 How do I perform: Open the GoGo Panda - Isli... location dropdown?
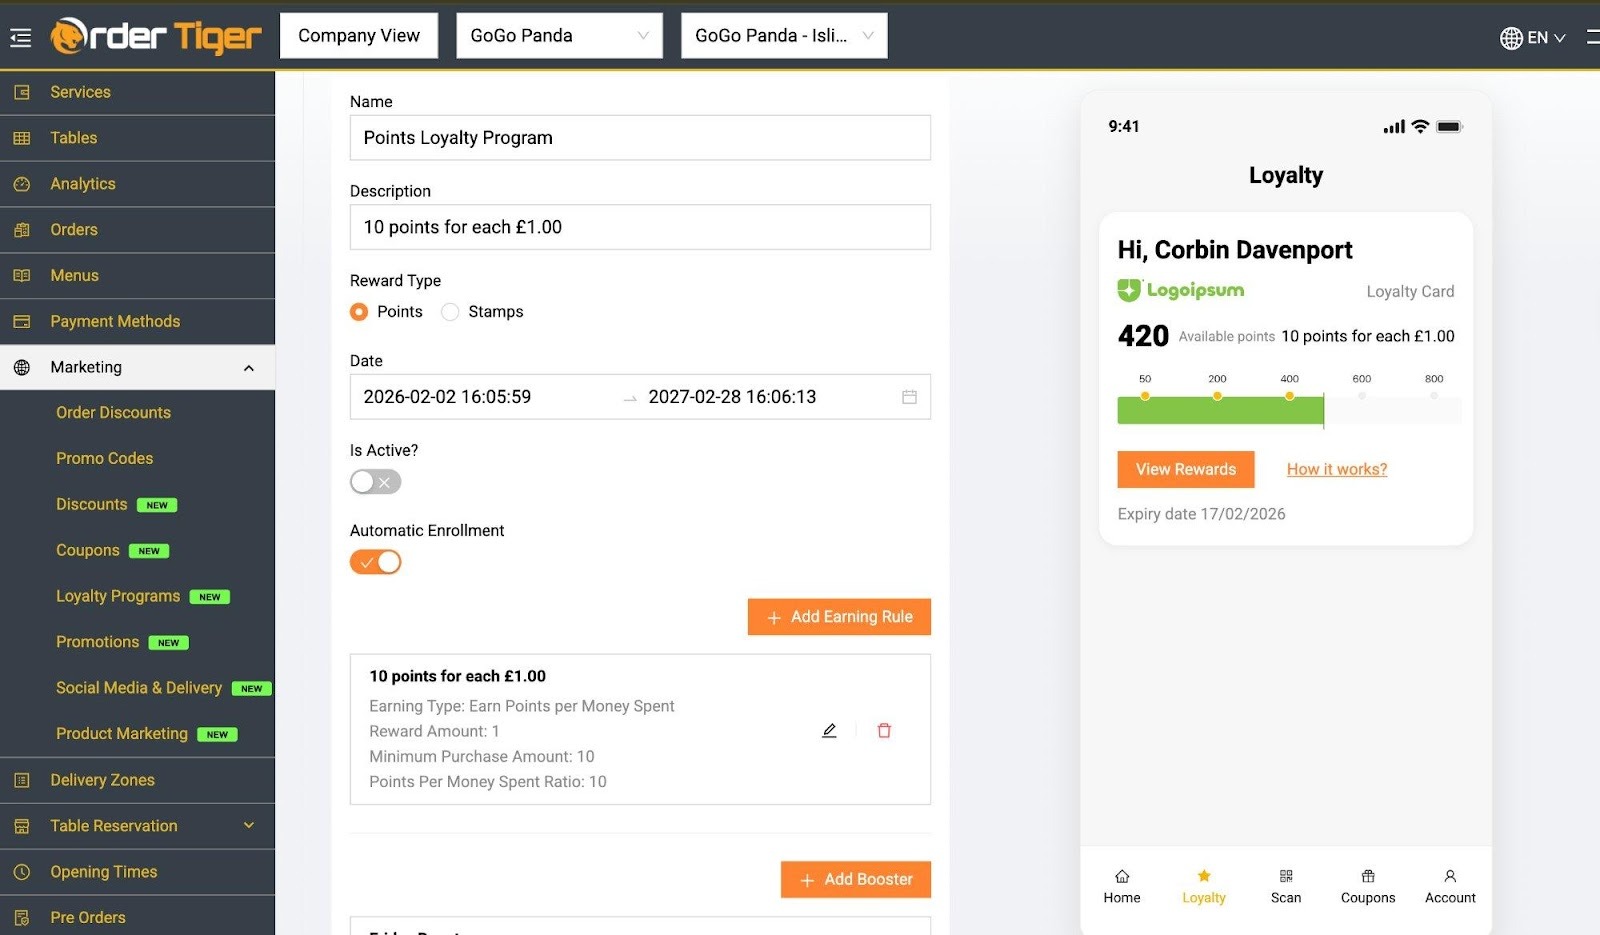coord(784,36)
